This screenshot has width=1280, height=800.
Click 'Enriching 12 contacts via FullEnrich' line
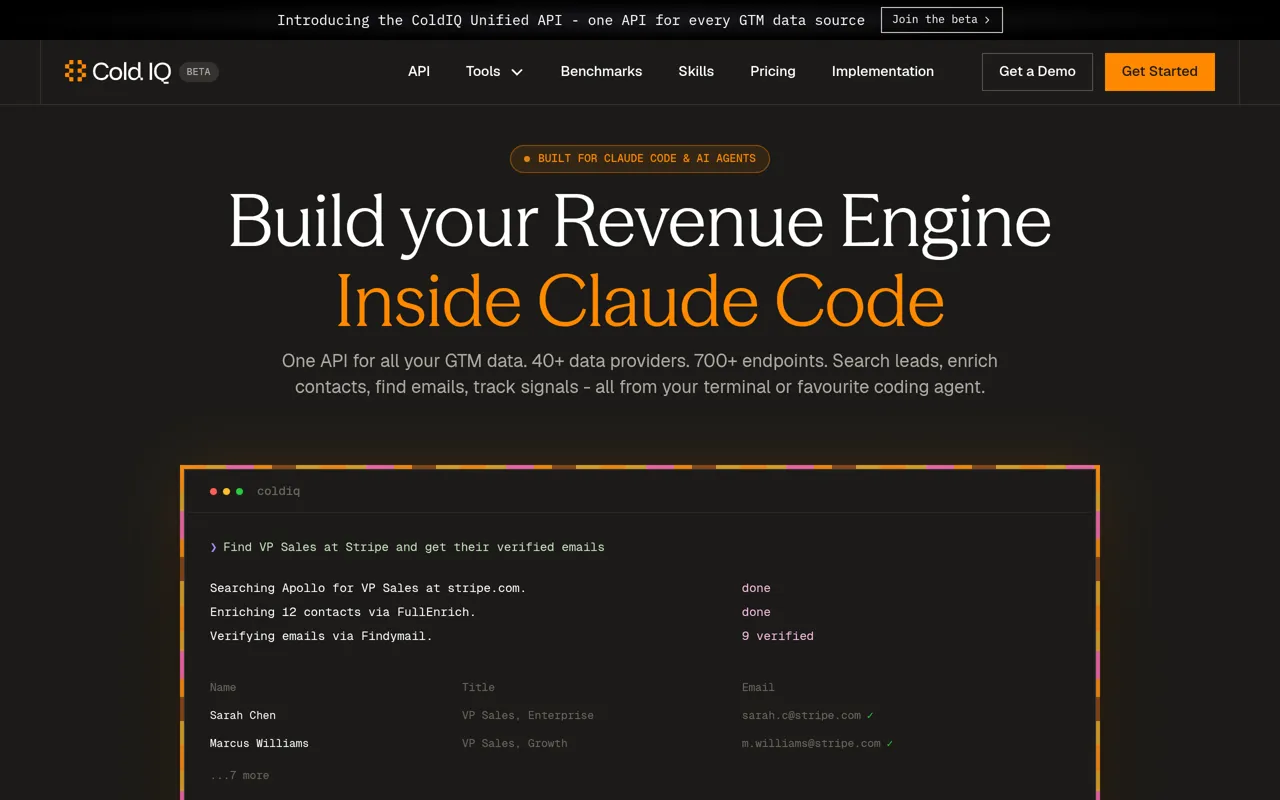343,612
